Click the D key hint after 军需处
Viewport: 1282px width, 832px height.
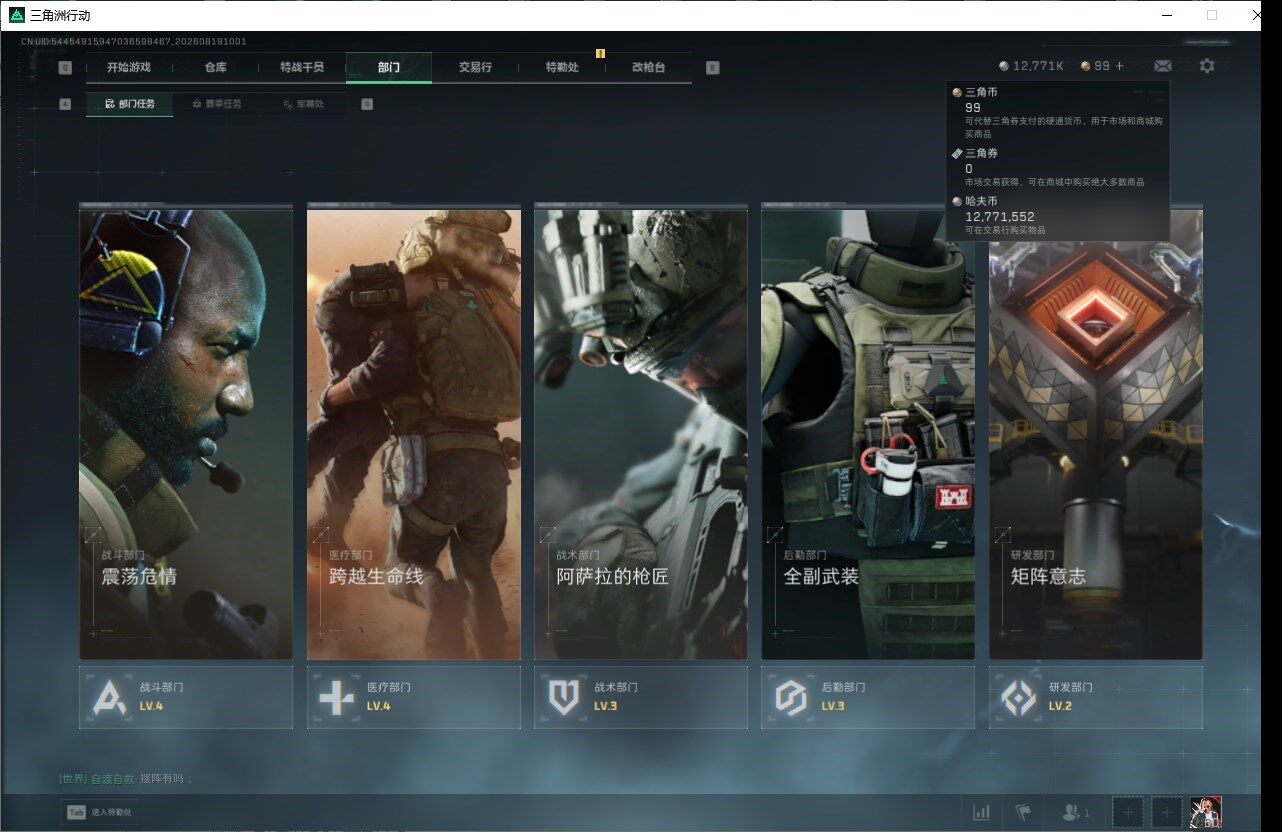[x=367, y=104]
